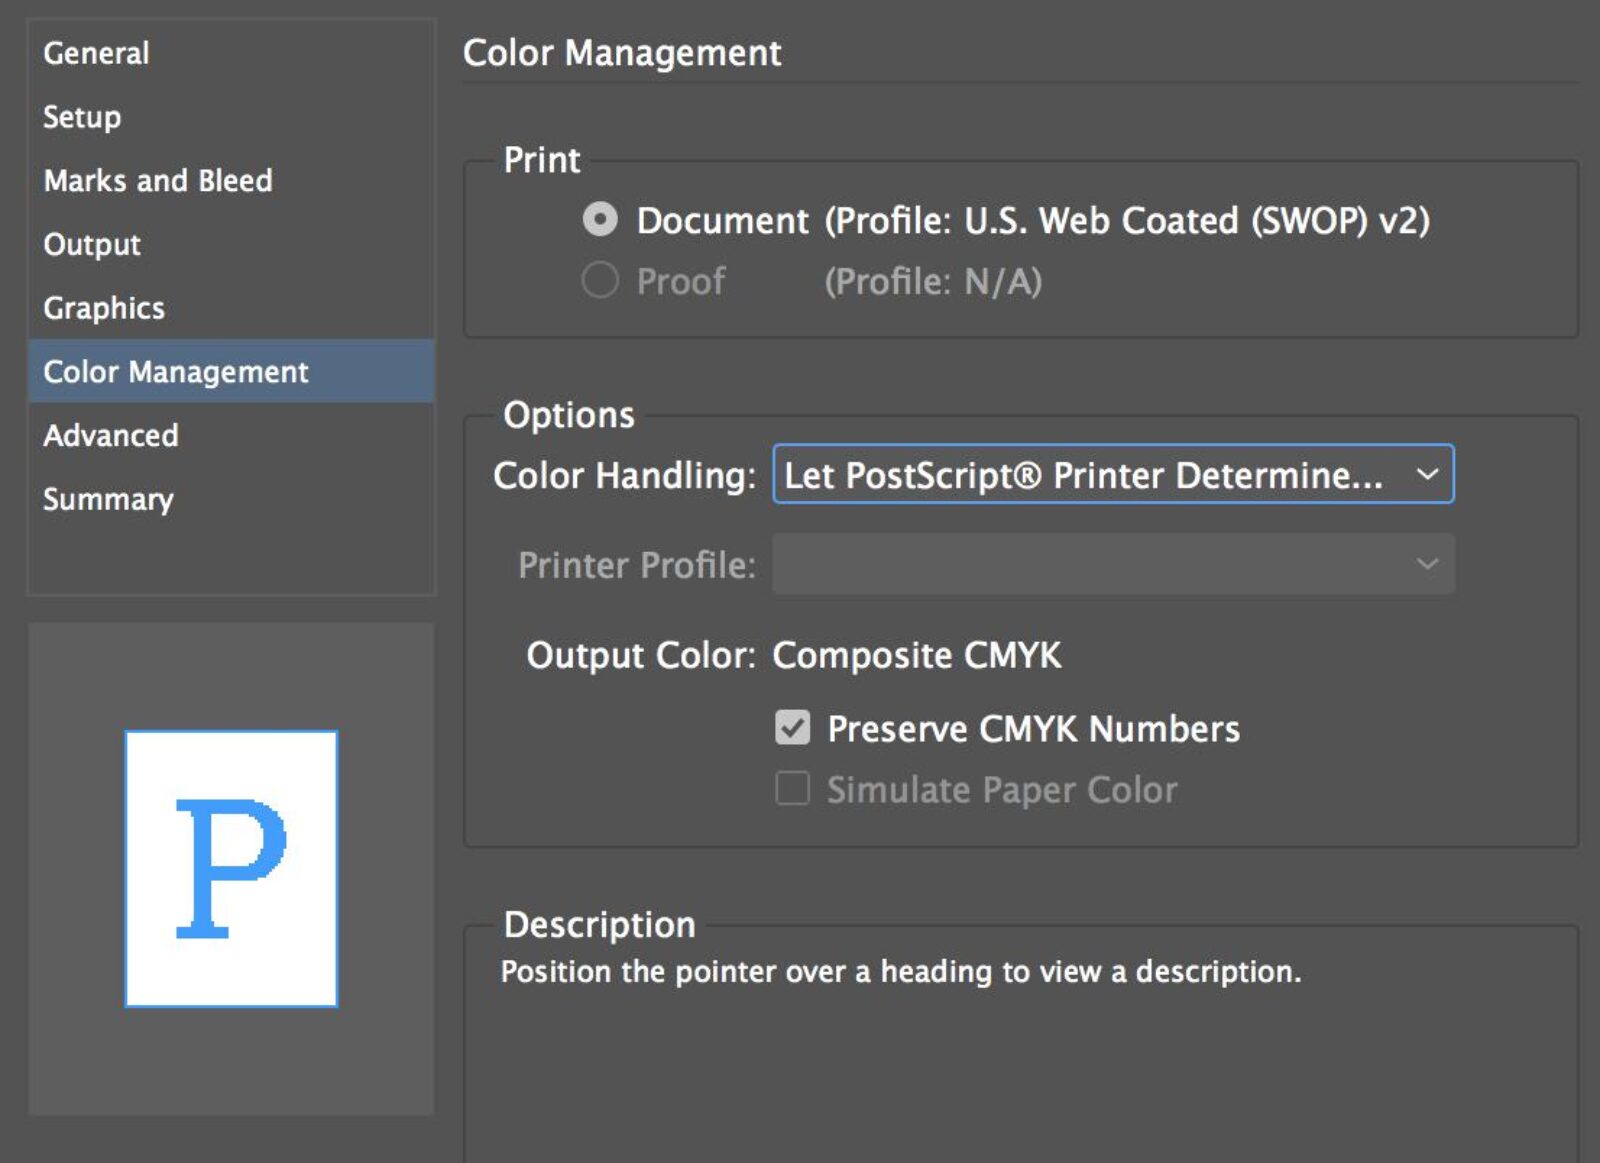Select Graphics in the category list
1600x1163 pixels.
[x=231, y=308]
